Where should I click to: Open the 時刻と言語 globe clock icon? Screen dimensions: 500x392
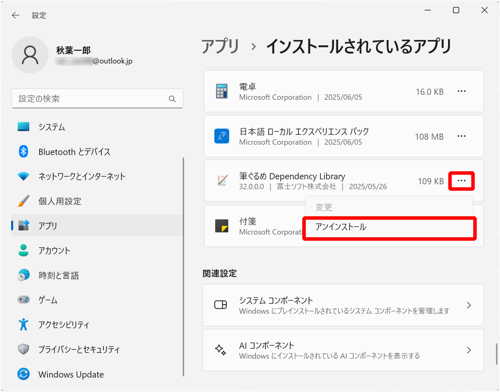point(23,275)
